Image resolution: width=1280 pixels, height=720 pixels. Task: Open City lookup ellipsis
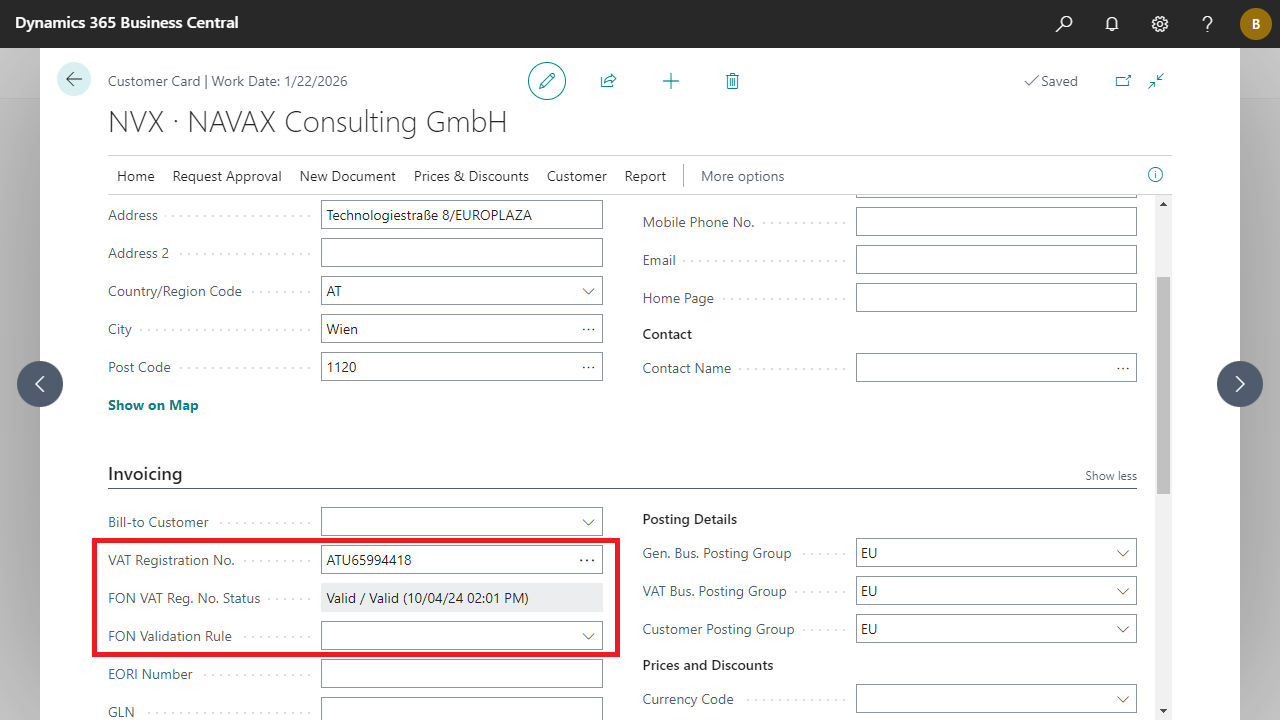pyautogui.click(x=588, y=329)
